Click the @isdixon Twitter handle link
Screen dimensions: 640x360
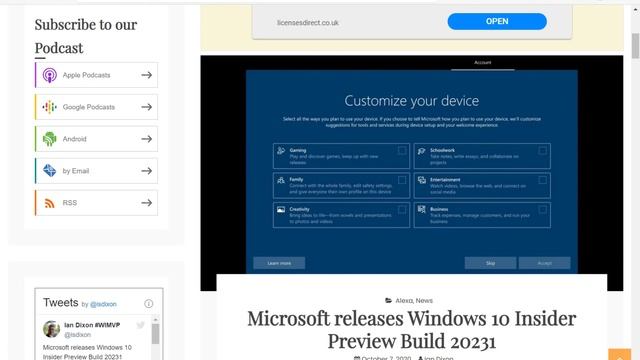pos(103,304)
